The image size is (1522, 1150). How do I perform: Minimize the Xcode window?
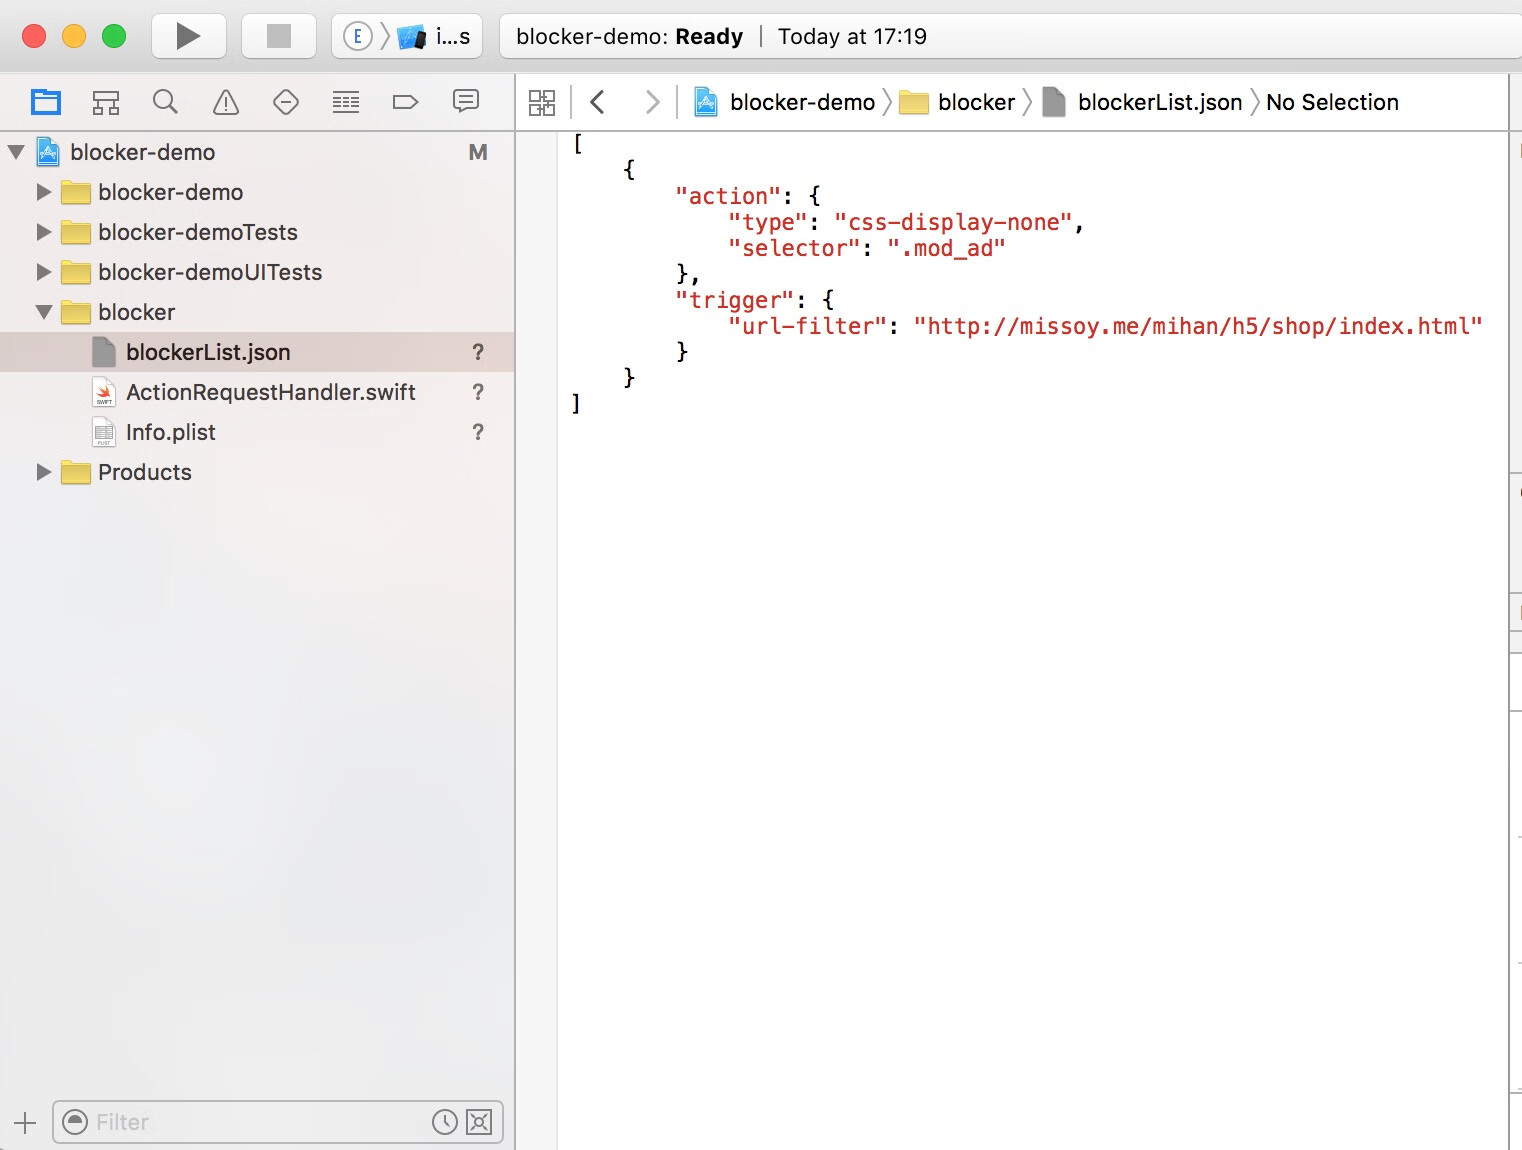(x=74, y=36)
